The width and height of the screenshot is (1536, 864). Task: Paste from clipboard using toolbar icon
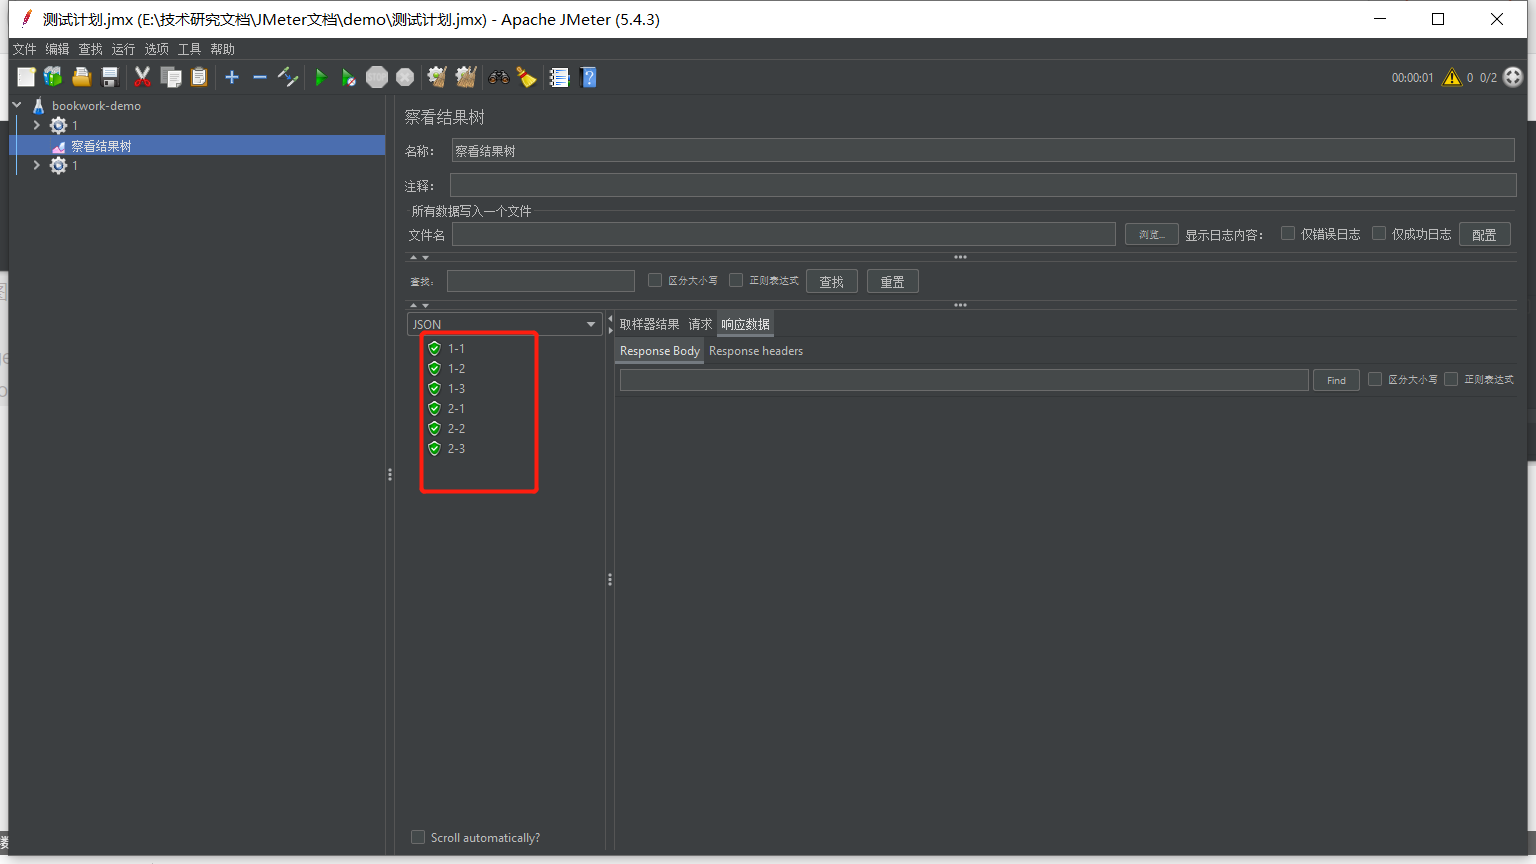(199, 77)
